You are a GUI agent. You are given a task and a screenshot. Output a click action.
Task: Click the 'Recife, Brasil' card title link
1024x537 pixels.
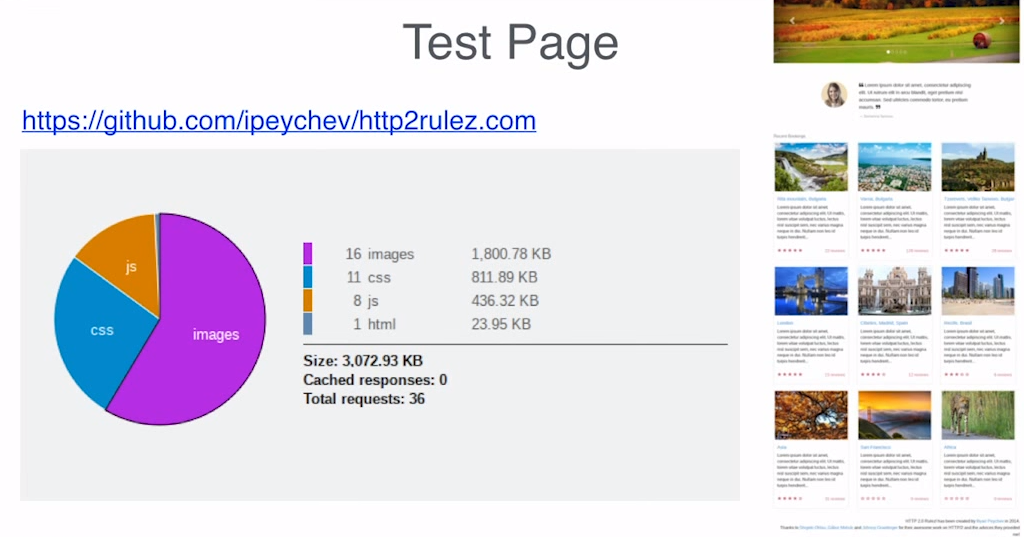[x=958, y=323]
